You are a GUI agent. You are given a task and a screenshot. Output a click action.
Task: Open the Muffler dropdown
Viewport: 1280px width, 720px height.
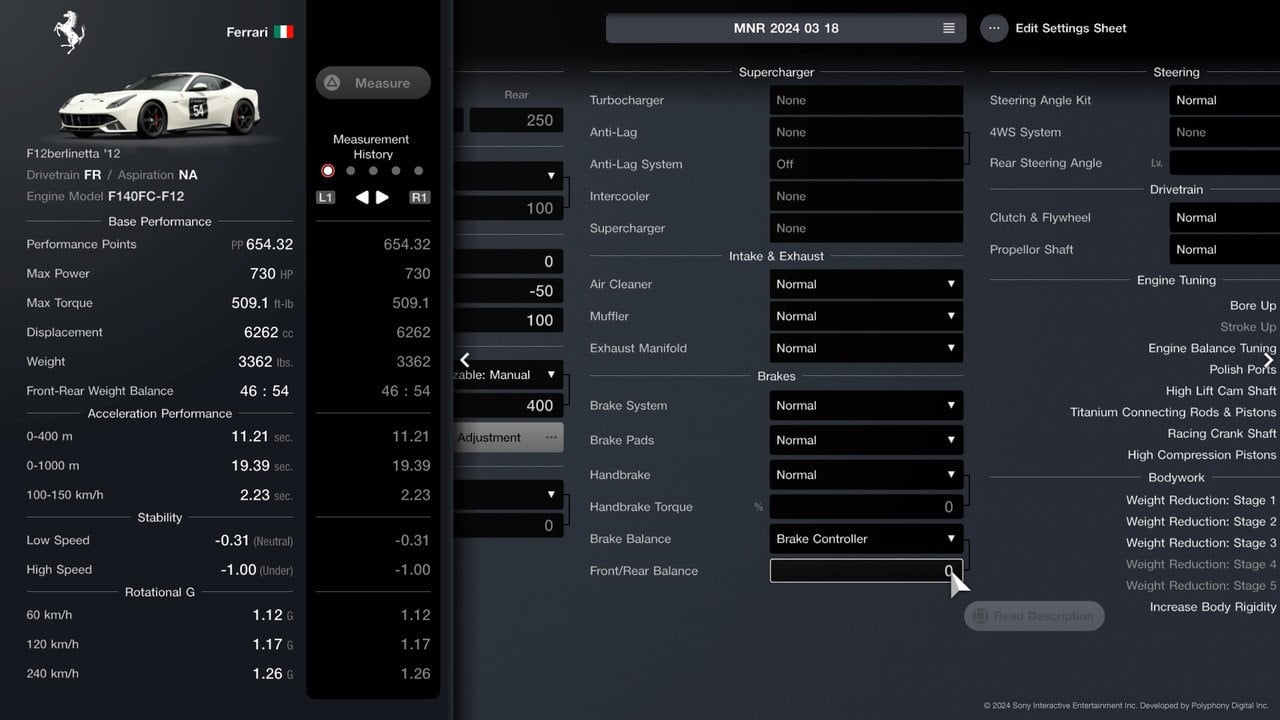coord(866,316)
